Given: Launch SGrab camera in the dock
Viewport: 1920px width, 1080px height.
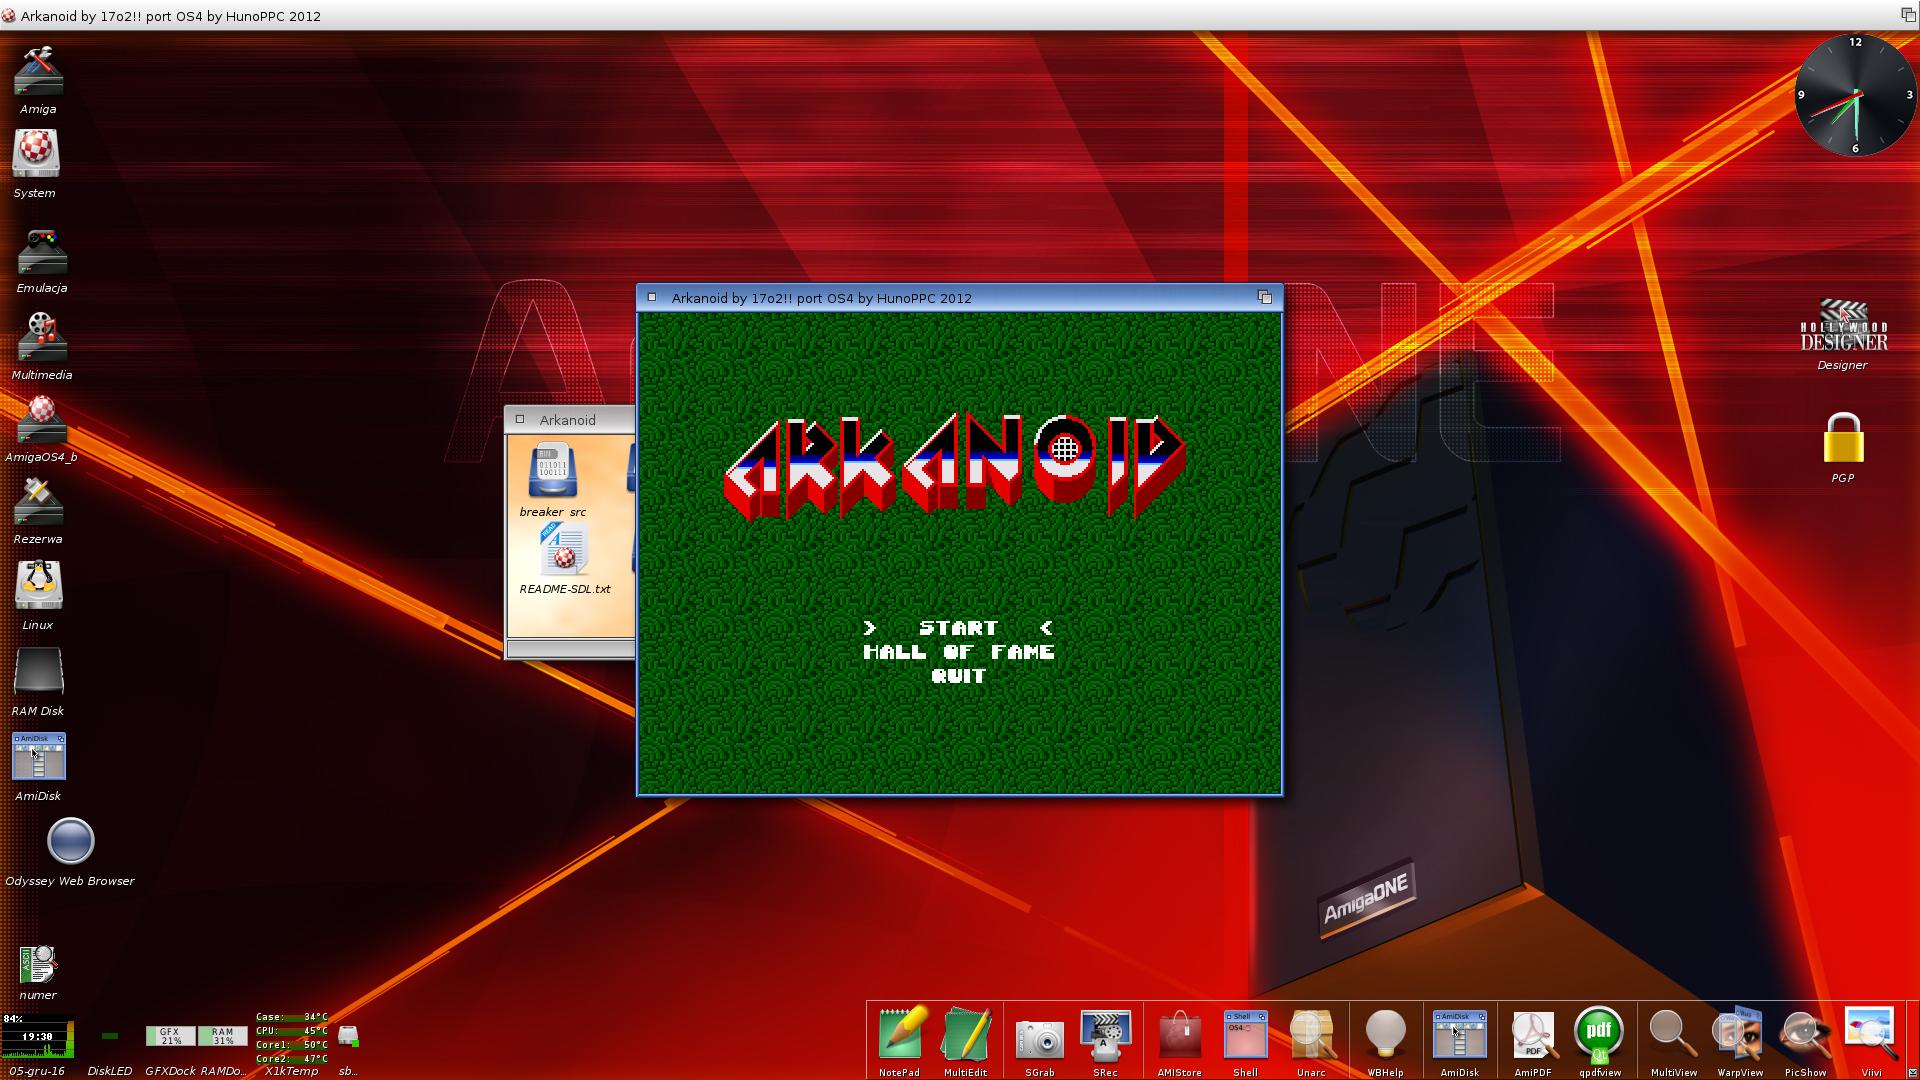Looking at the screenshot, I should 1040,1039.
